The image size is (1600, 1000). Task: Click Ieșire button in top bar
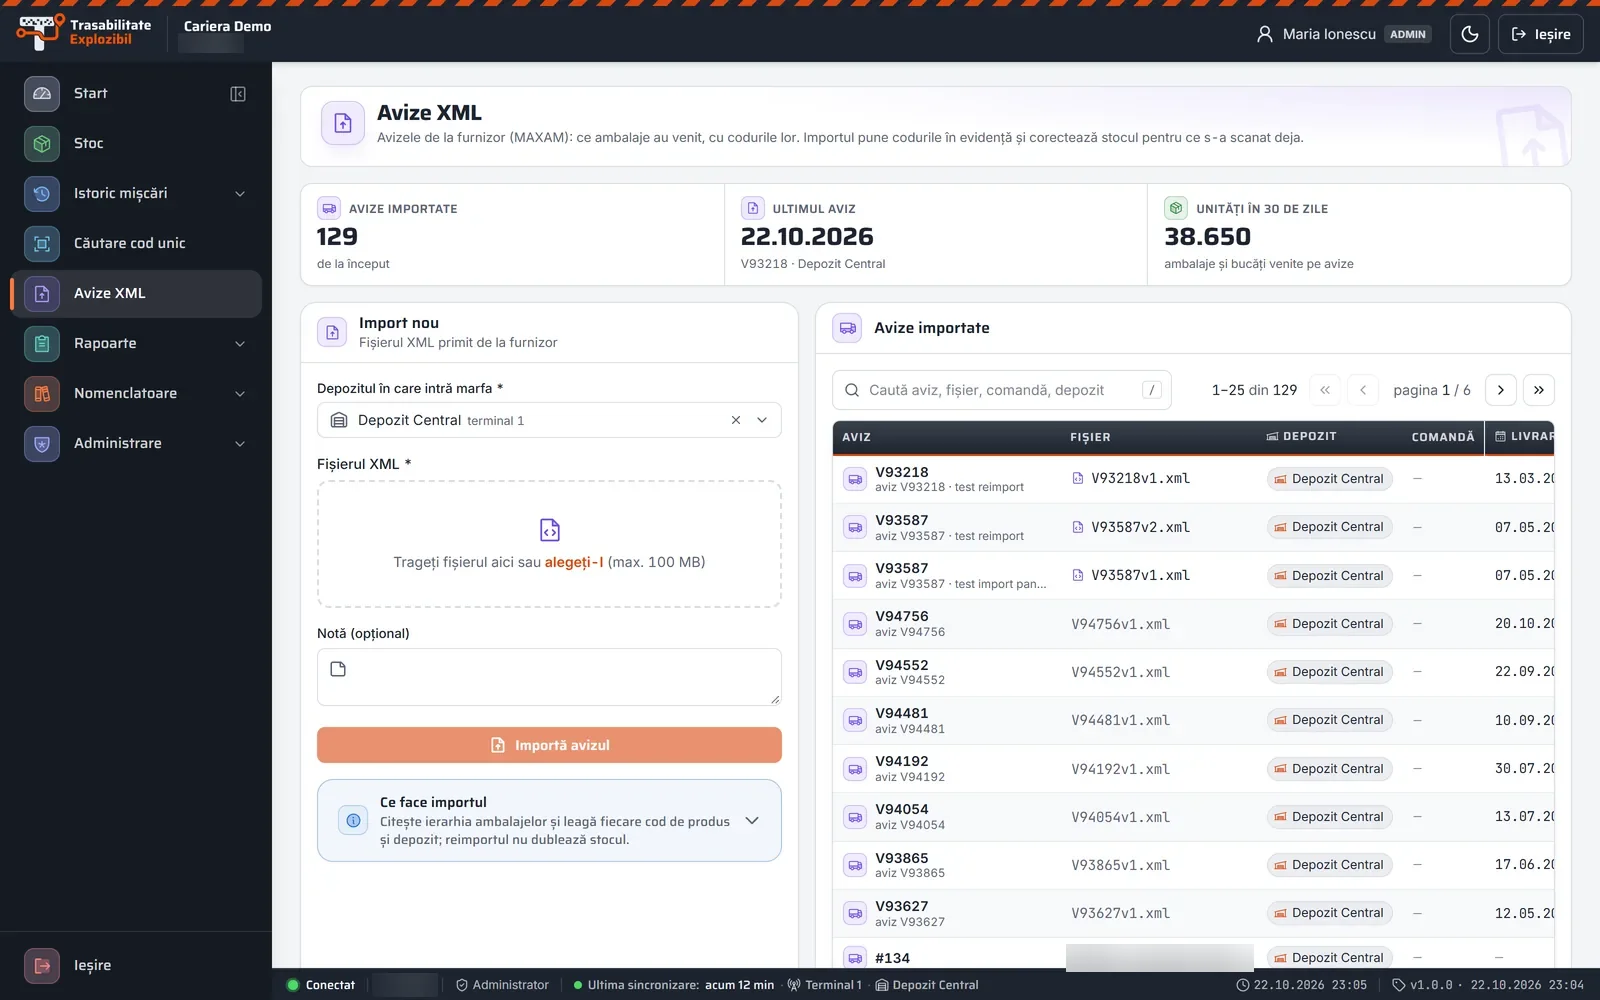click(1540, 34)
